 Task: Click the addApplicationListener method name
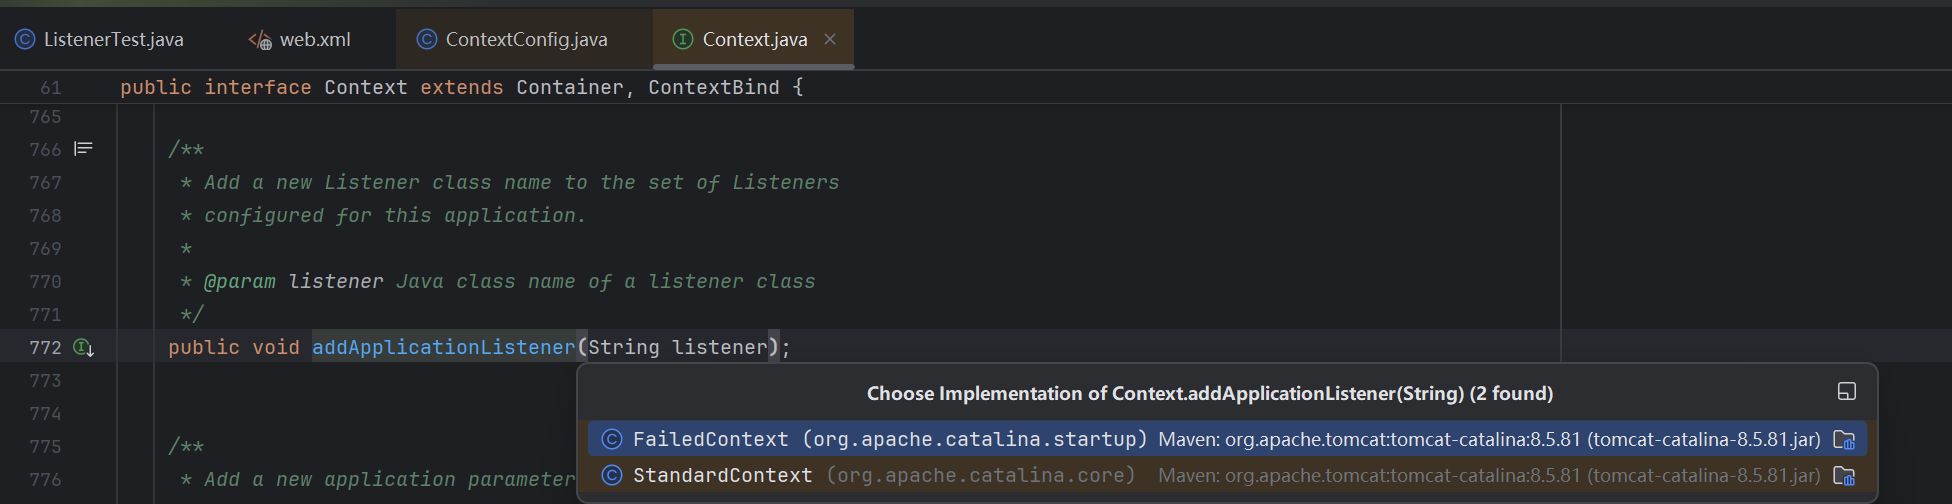[x=444, y=347]
